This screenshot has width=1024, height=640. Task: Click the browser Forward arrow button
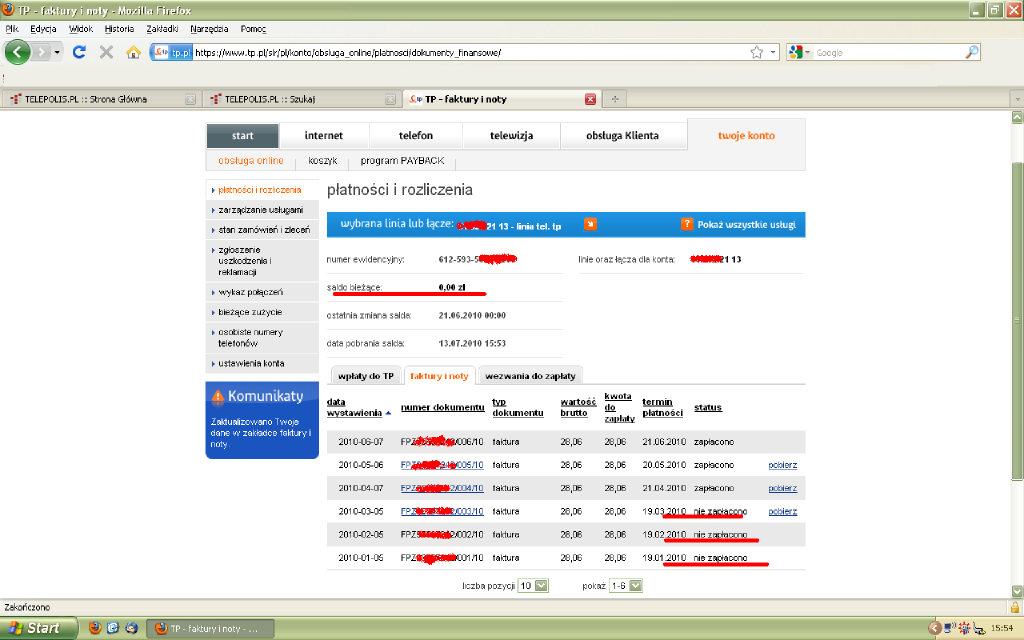pyautogui.click(x=40, y=52)
